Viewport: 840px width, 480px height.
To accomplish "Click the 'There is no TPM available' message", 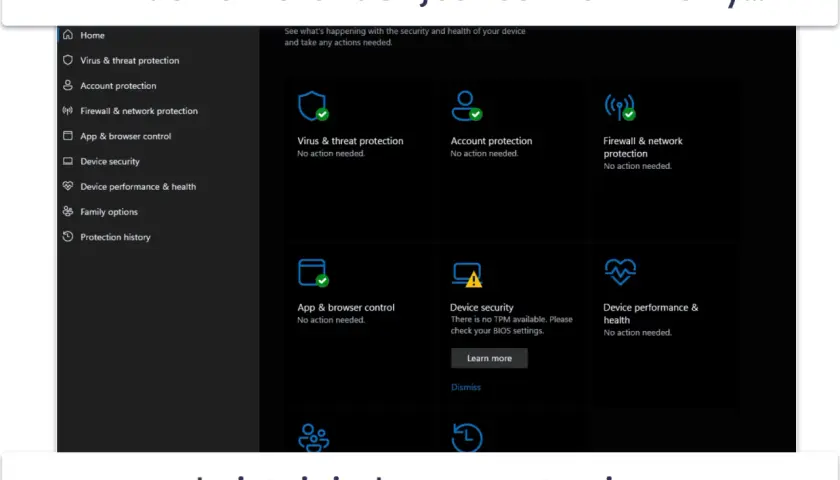I will click(512, 325).
